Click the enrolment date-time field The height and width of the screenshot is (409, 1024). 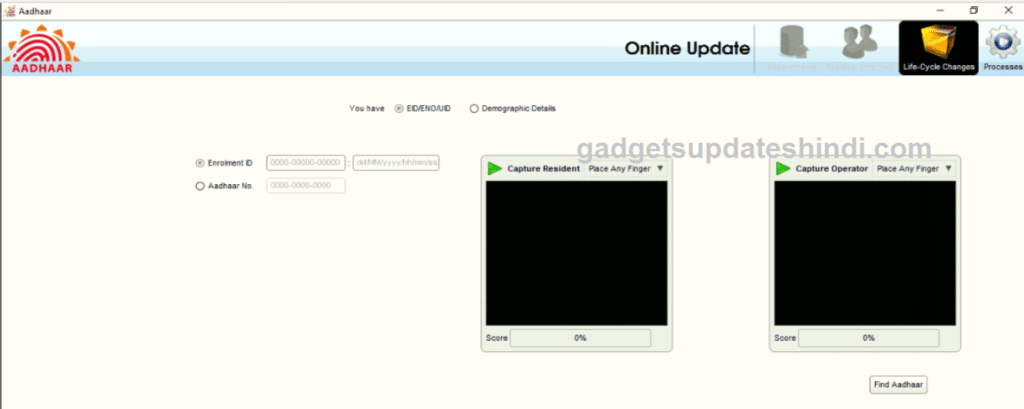click(x=396, y=163)
